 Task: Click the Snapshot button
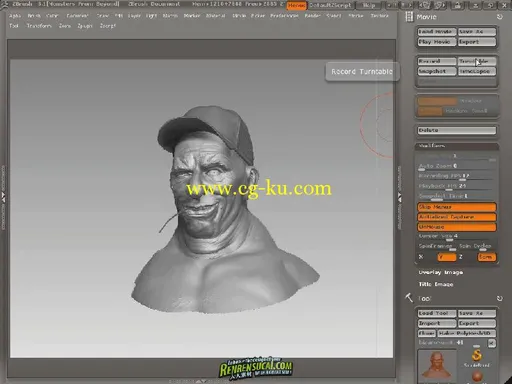(437, 71)
